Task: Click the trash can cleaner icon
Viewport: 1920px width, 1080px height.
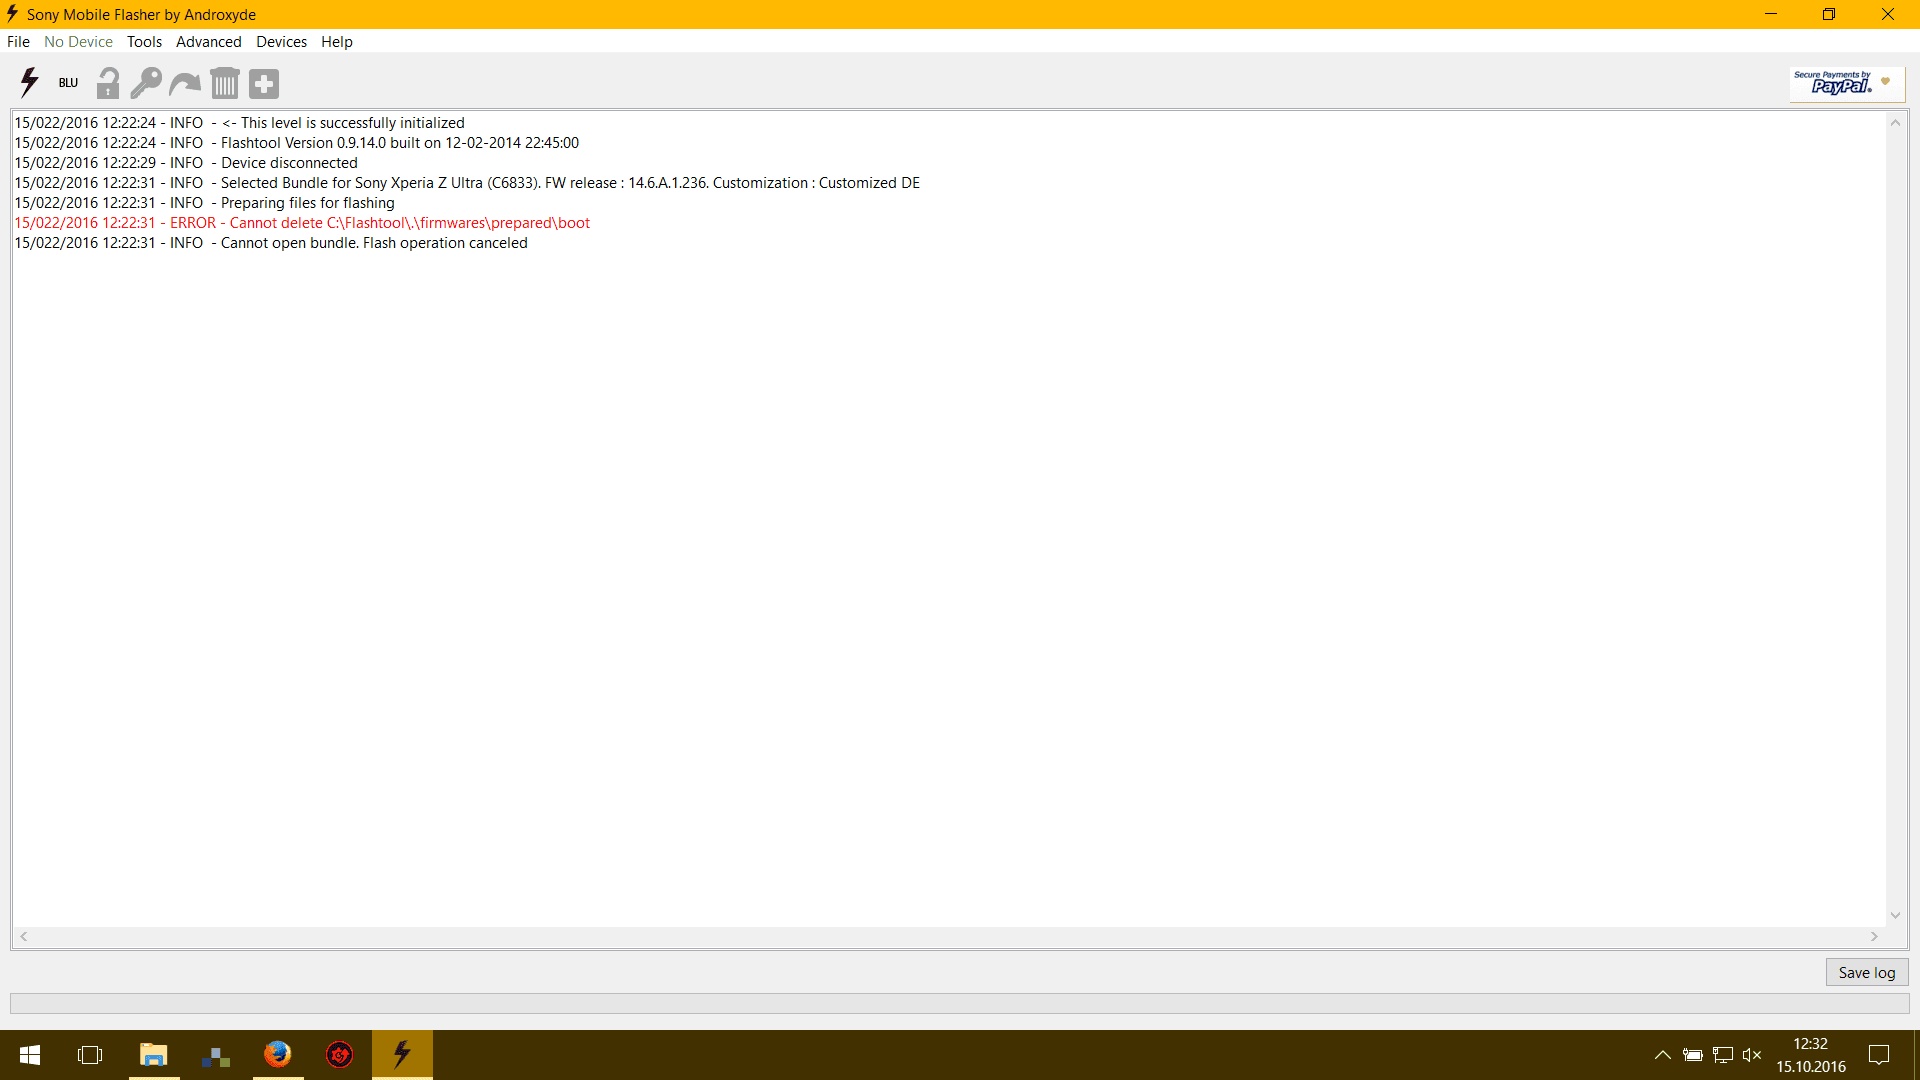Action: pyautogui.click(x=225, y=83)
